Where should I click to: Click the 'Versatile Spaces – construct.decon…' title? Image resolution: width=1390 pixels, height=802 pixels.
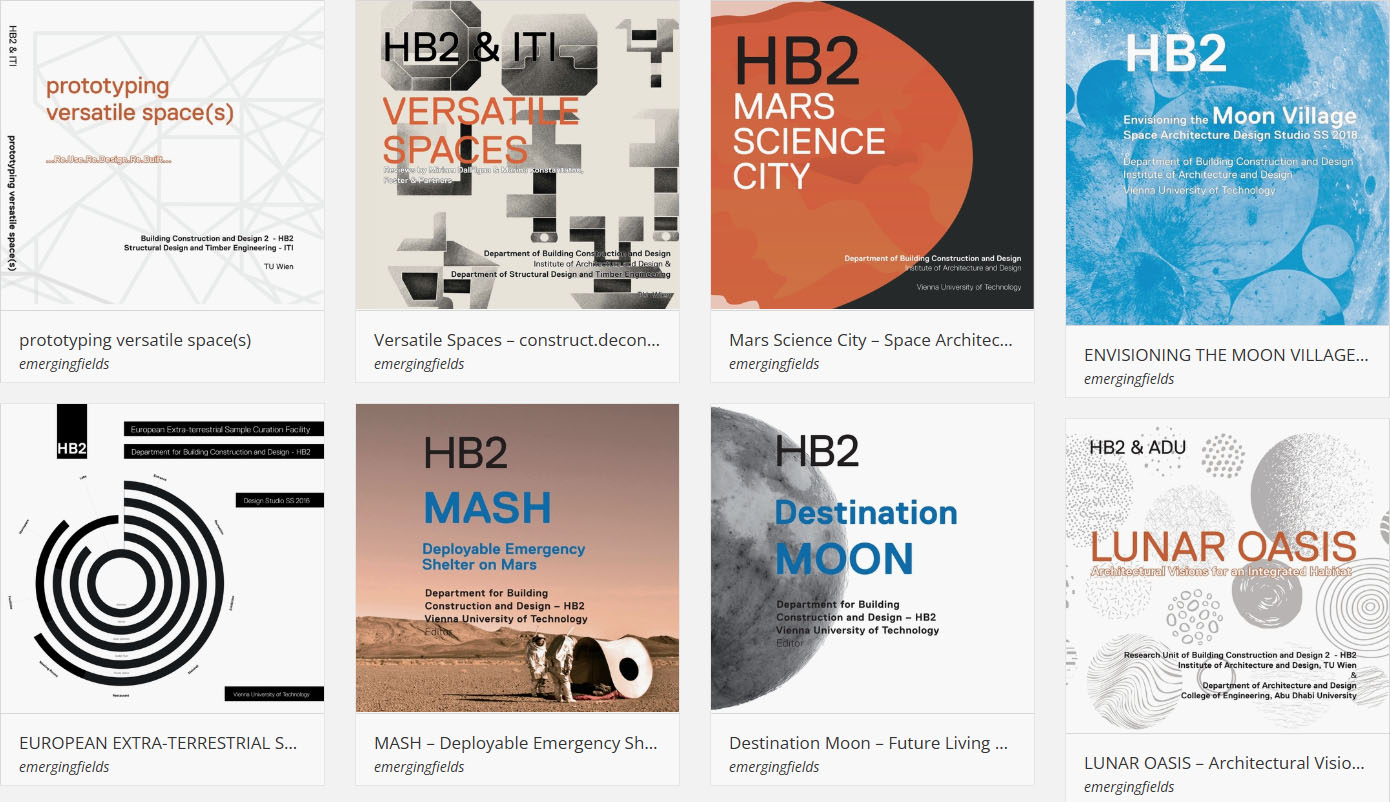tap(517, 340)
